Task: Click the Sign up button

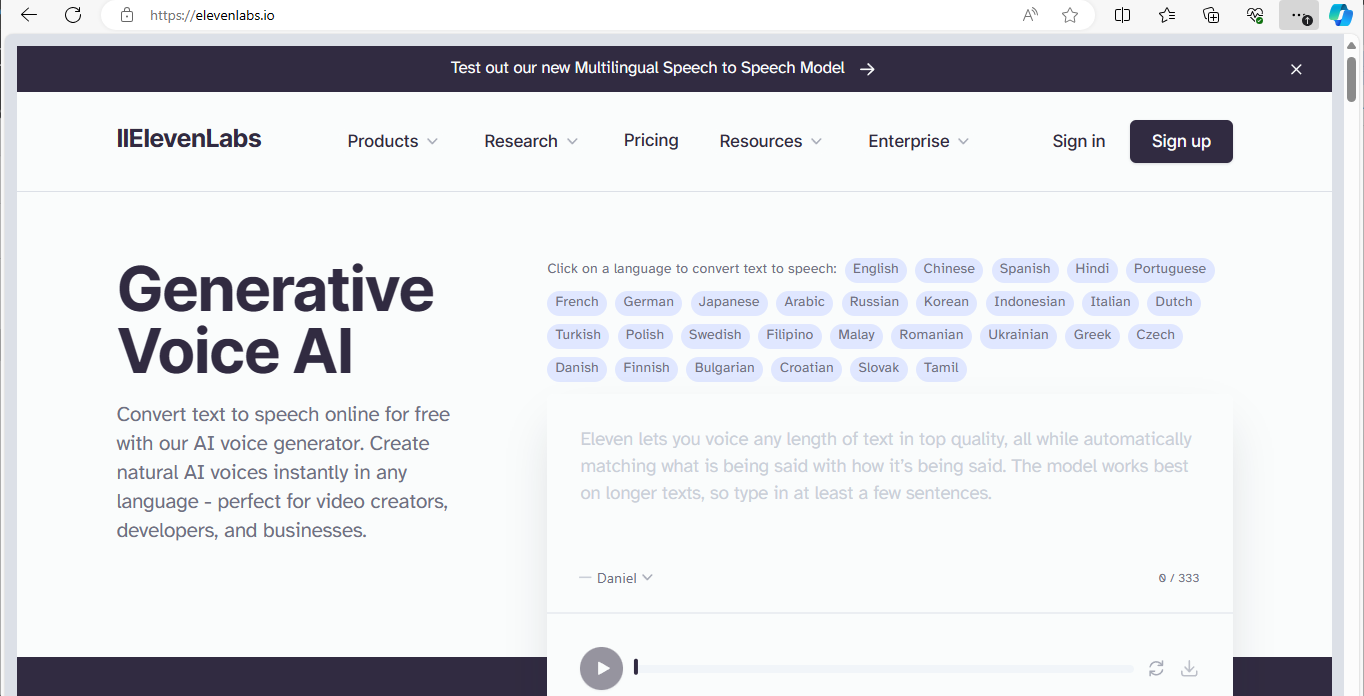Action: [1181, 141]
